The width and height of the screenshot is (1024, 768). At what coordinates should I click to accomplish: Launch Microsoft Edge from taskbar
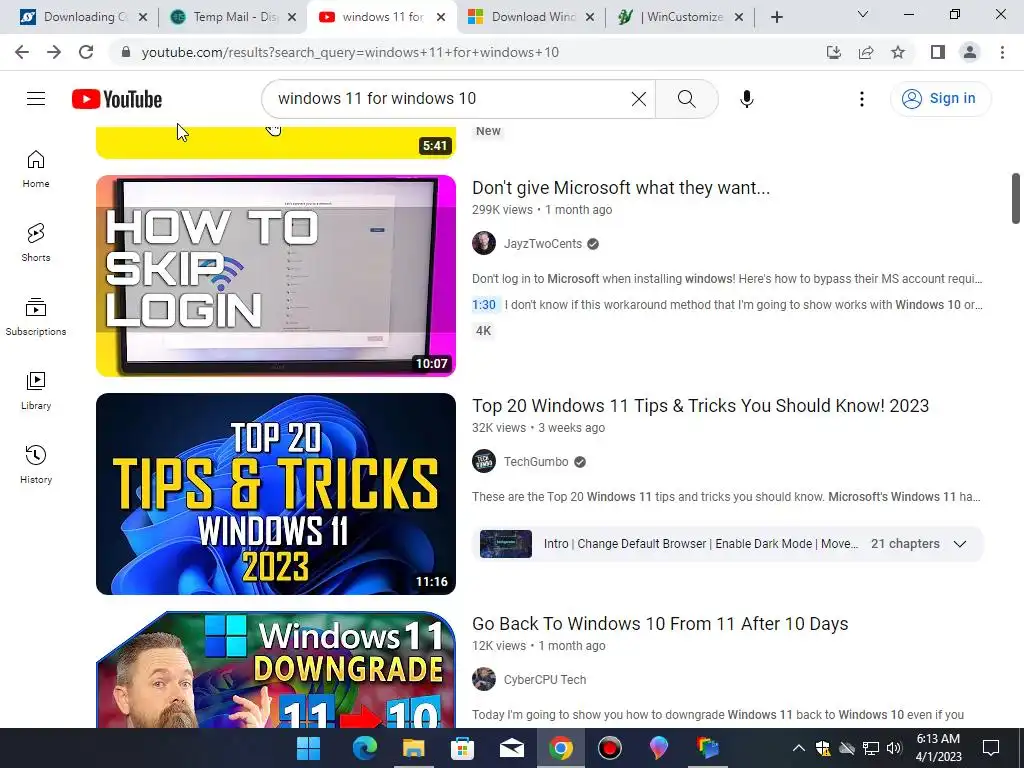(x=365, y=748)
